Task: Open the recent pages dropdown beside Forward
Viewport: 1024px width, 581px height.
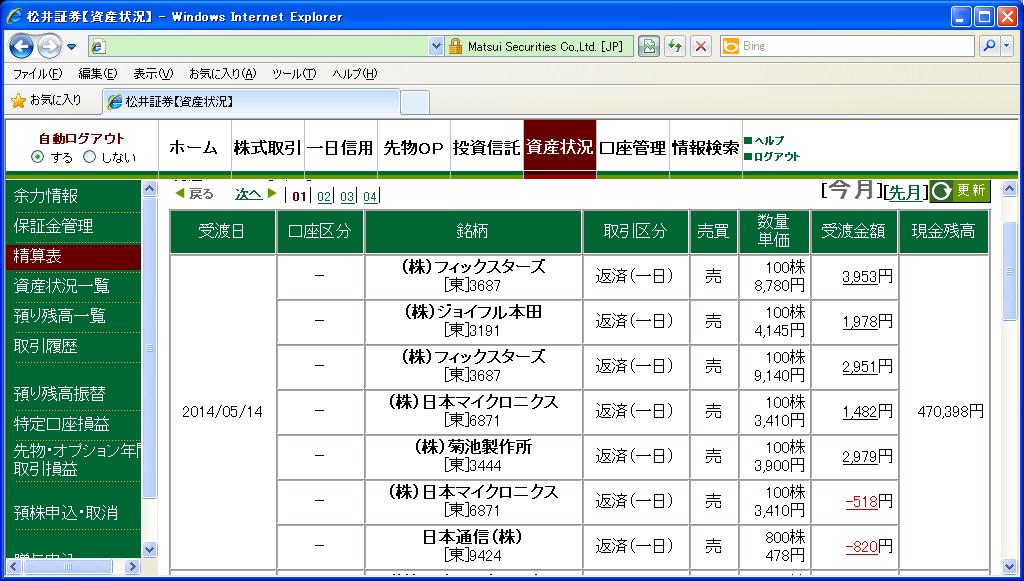Action: coord(71,47)
